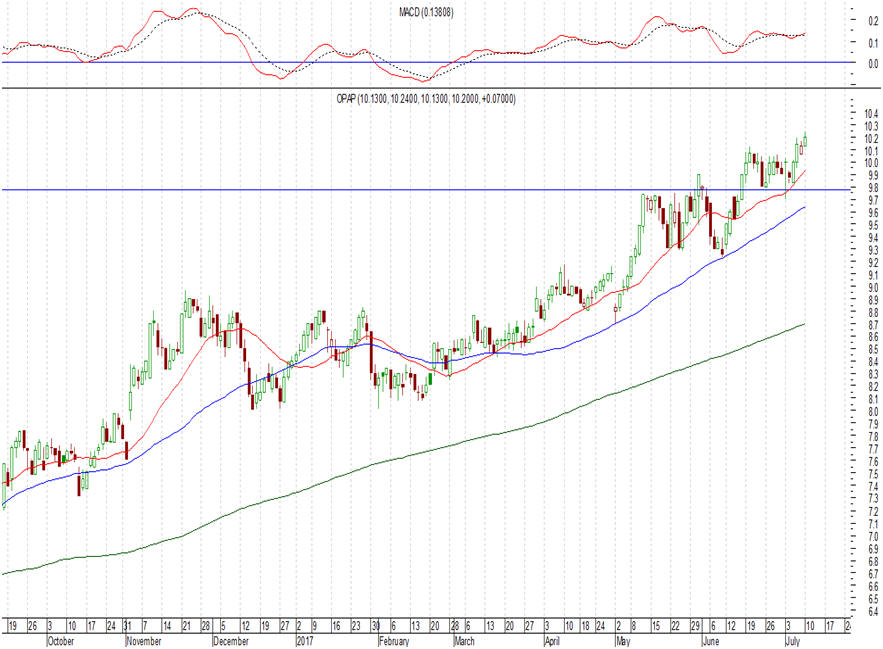Click the 8.0 price axis label
The image size is (883, 649).
(873, 412)
